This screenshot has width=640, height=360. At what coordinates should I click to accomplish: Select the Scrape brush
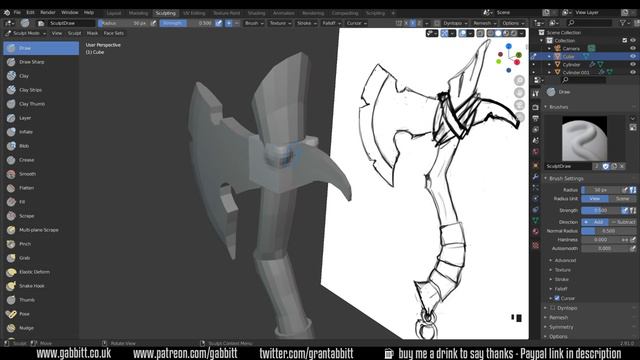coord(41,216)
